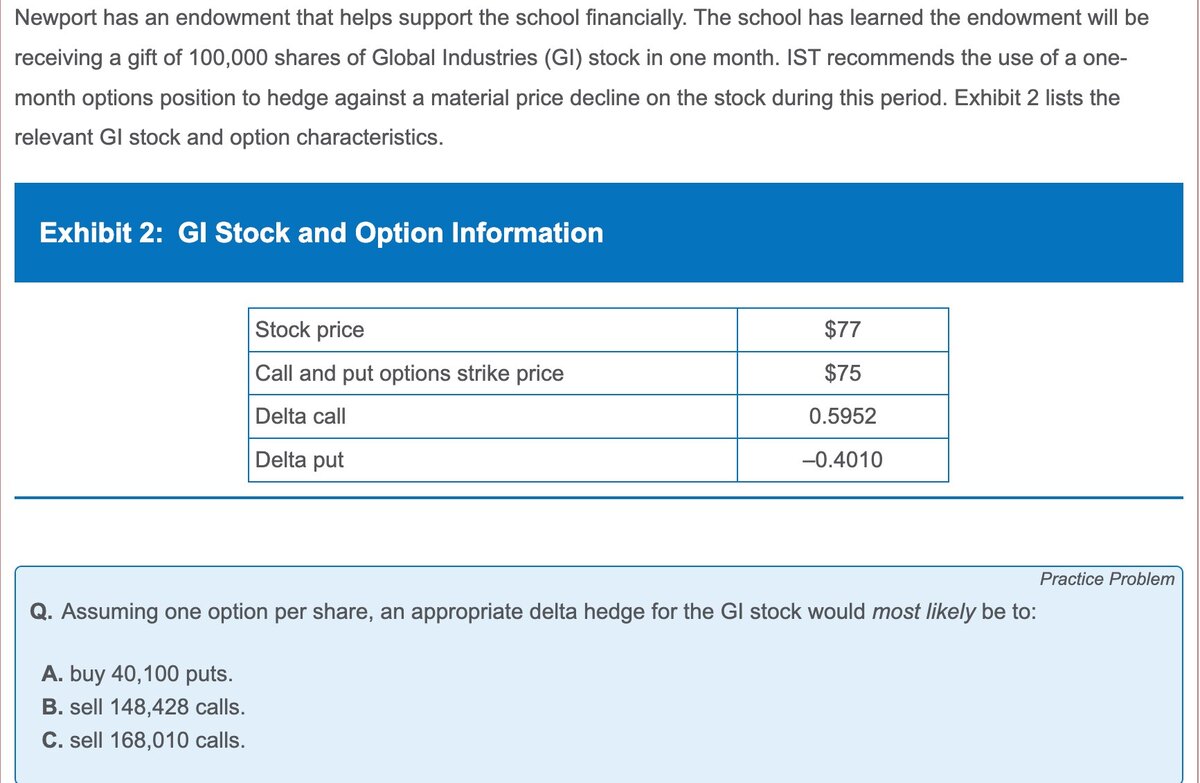Click the $77 stock price value
The width and height of the screenshot is (1200, 783).
click(843, 330)
